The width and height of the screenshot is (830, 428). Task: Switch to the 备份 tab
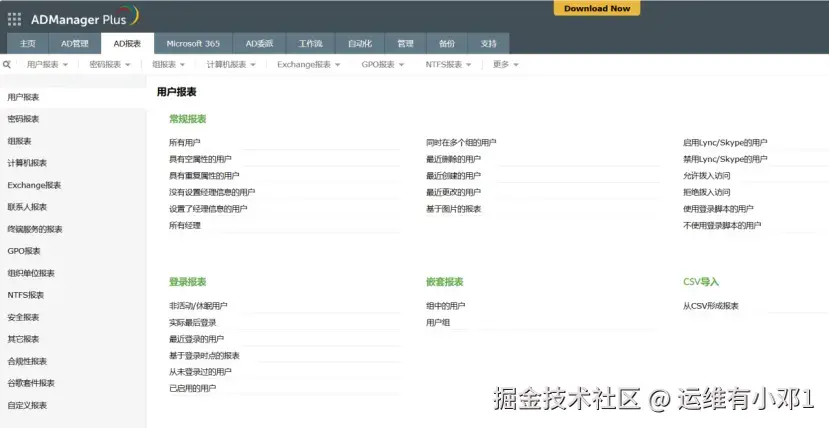447,44
